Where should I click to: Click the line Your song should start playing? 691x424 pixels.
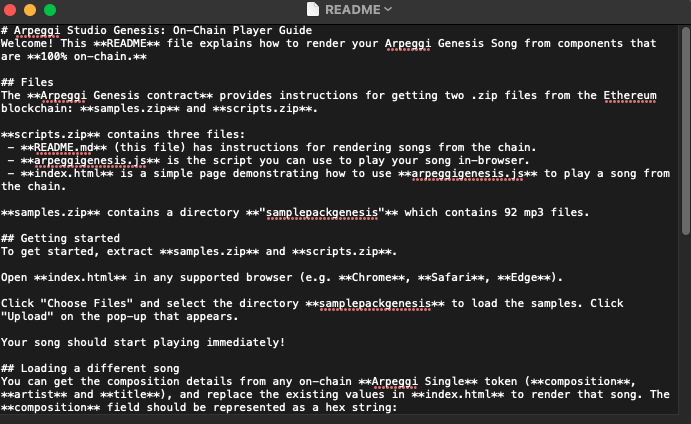click(143, 342)
